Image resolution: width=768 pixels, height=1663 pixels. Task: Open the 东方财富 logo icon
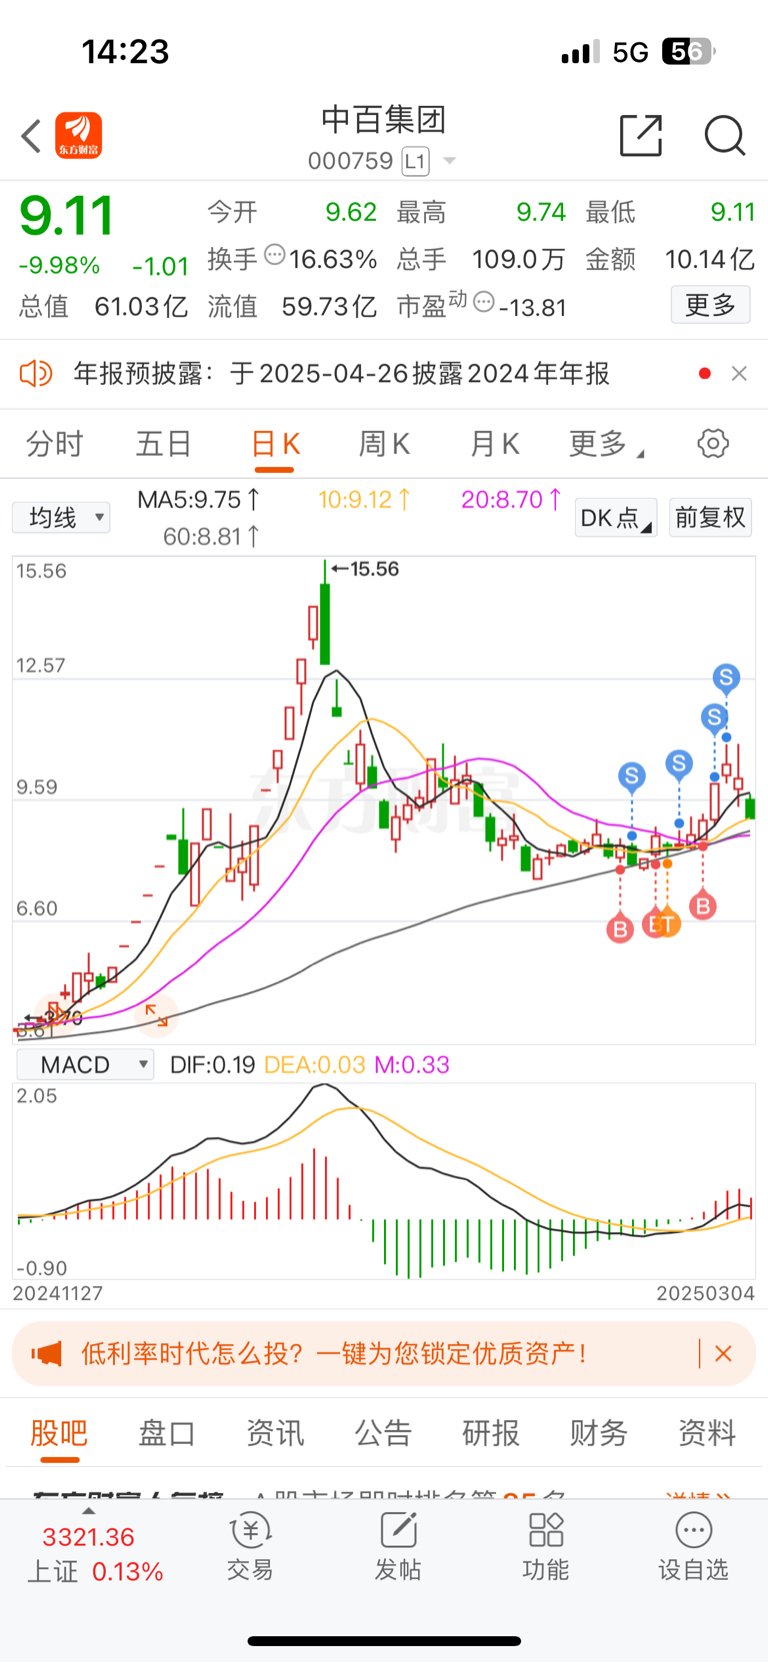(x=79, y=136)
